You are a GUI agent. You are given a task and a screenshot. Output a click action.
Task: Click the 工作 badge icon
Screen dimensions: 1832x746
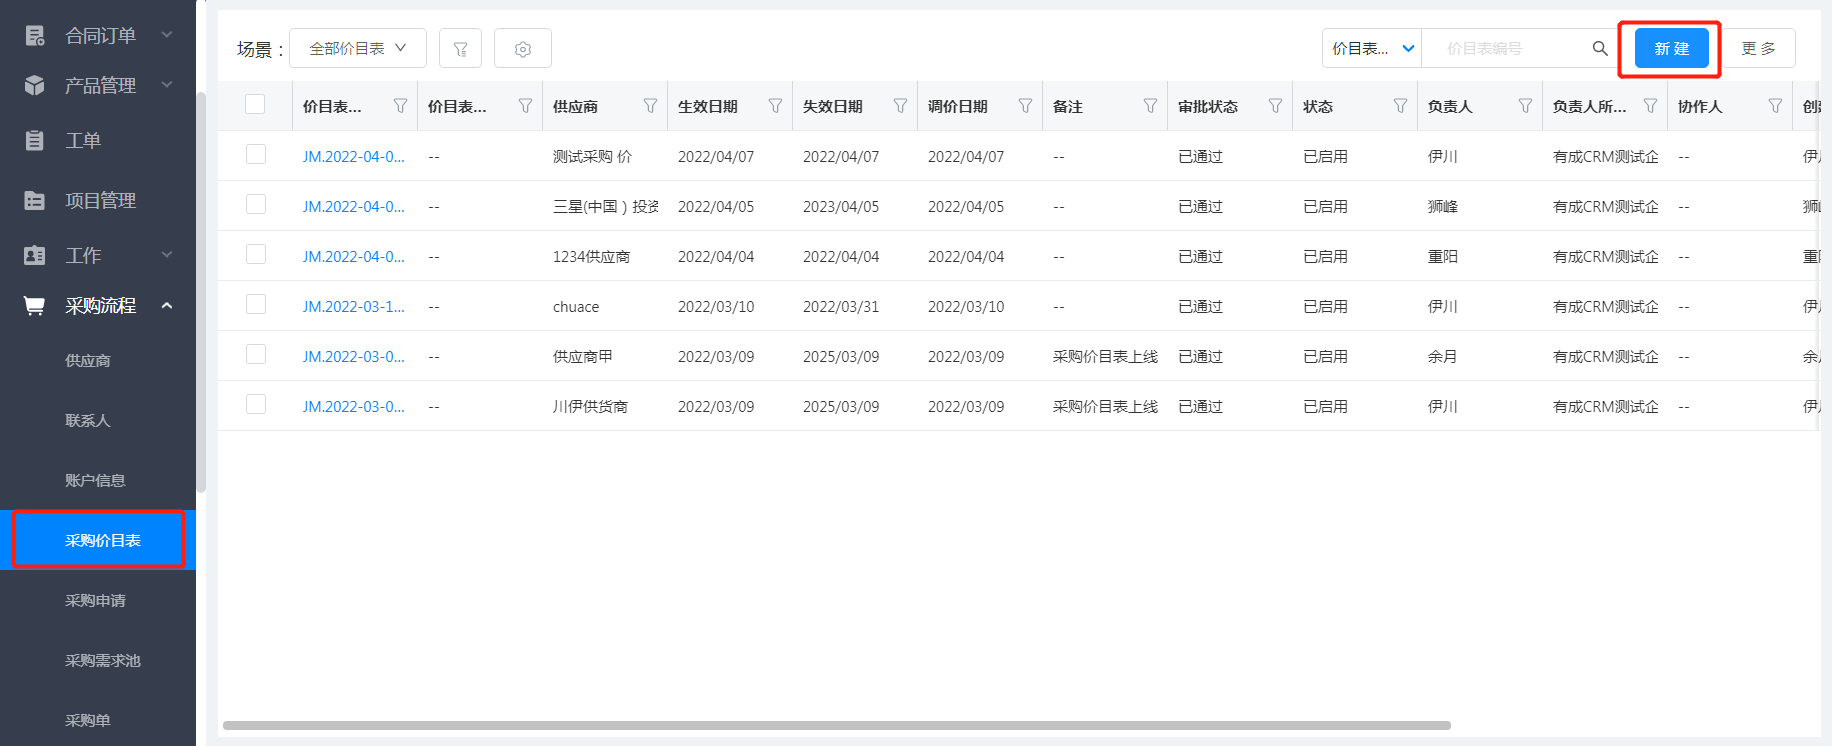(35, 256)
